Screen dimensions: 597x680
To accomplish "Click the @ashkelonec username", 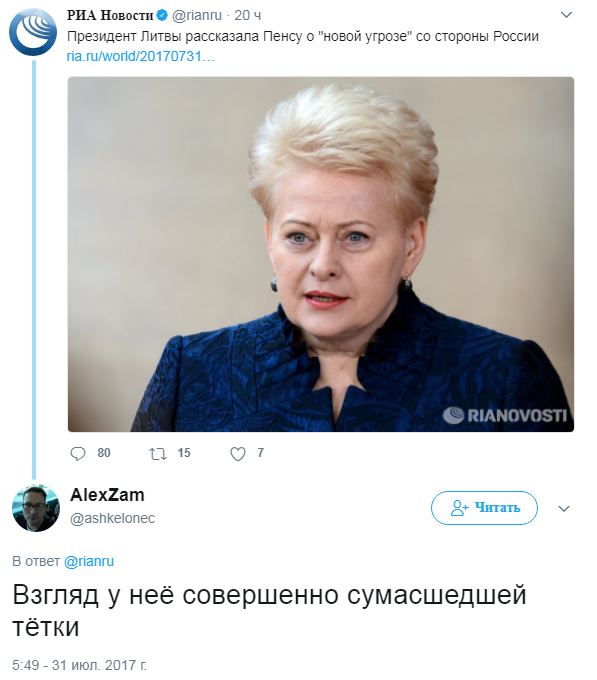I will coord(112,518).
